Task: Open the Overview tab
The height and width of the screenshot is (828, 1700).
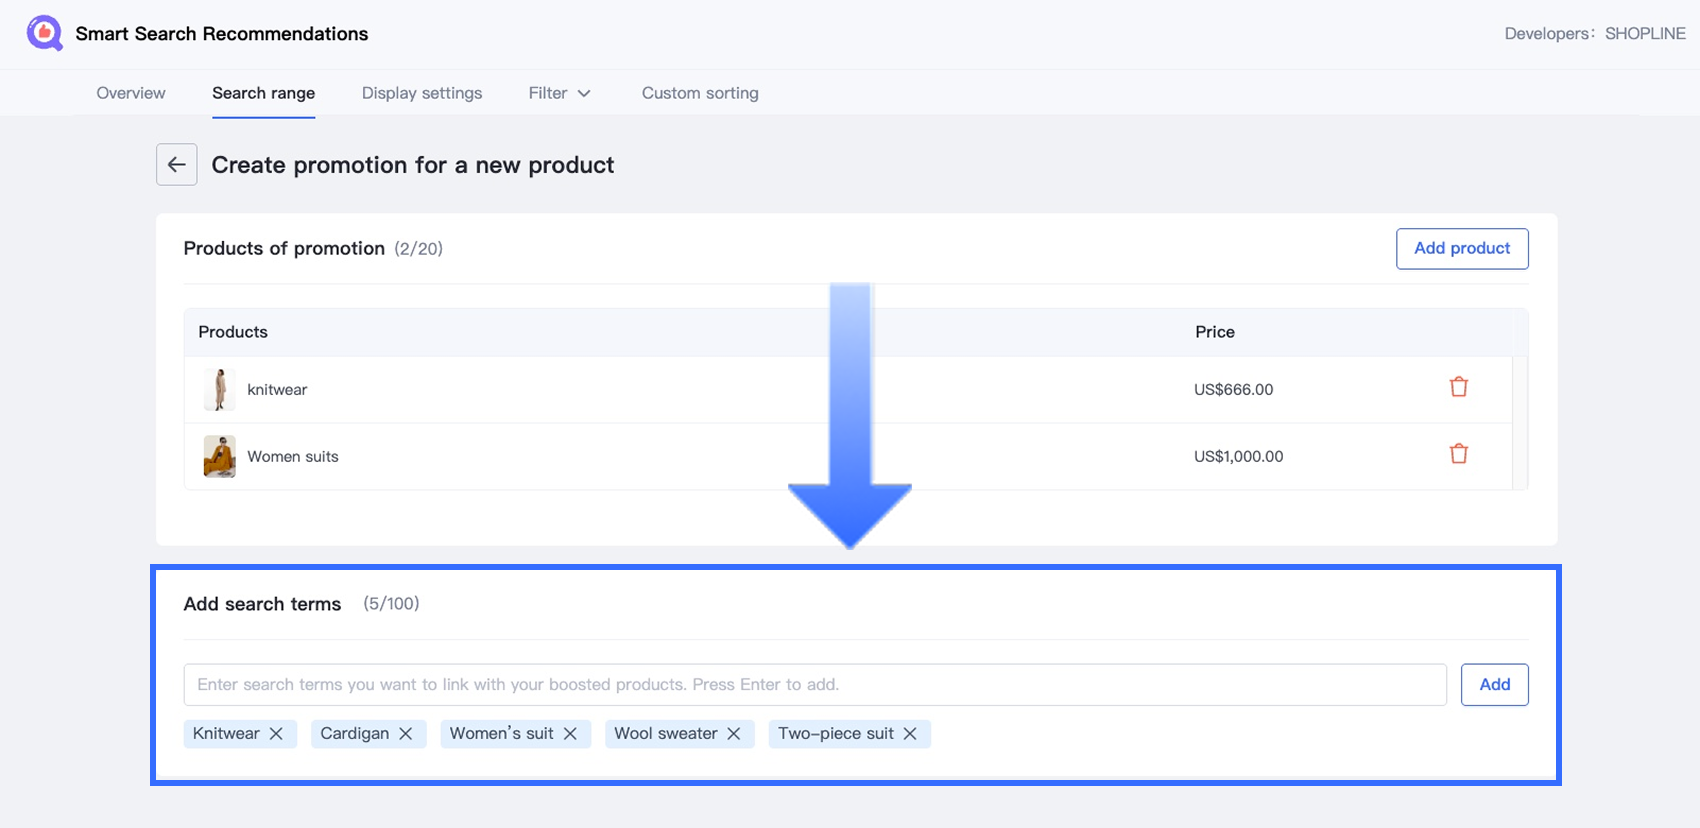Action: (x=131, y=93)
